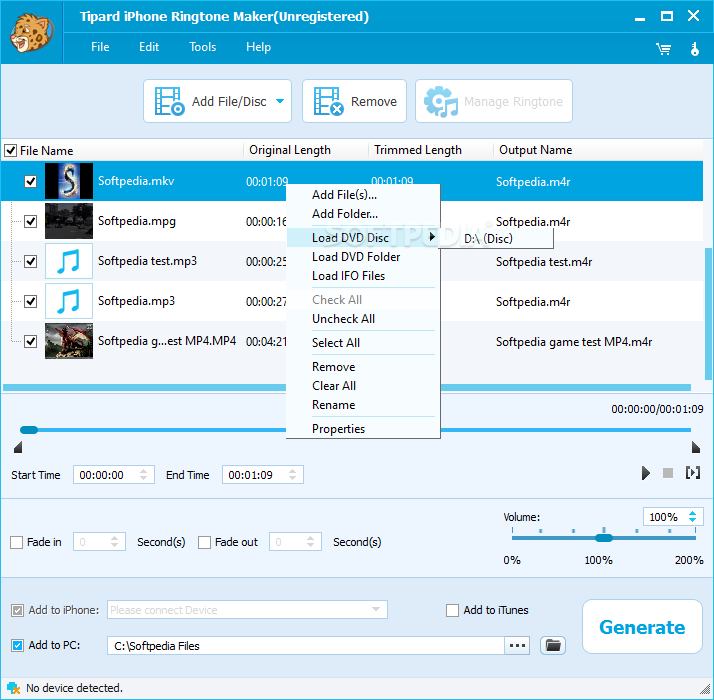Click the file list vertical scrollbar

coord(708,314)
